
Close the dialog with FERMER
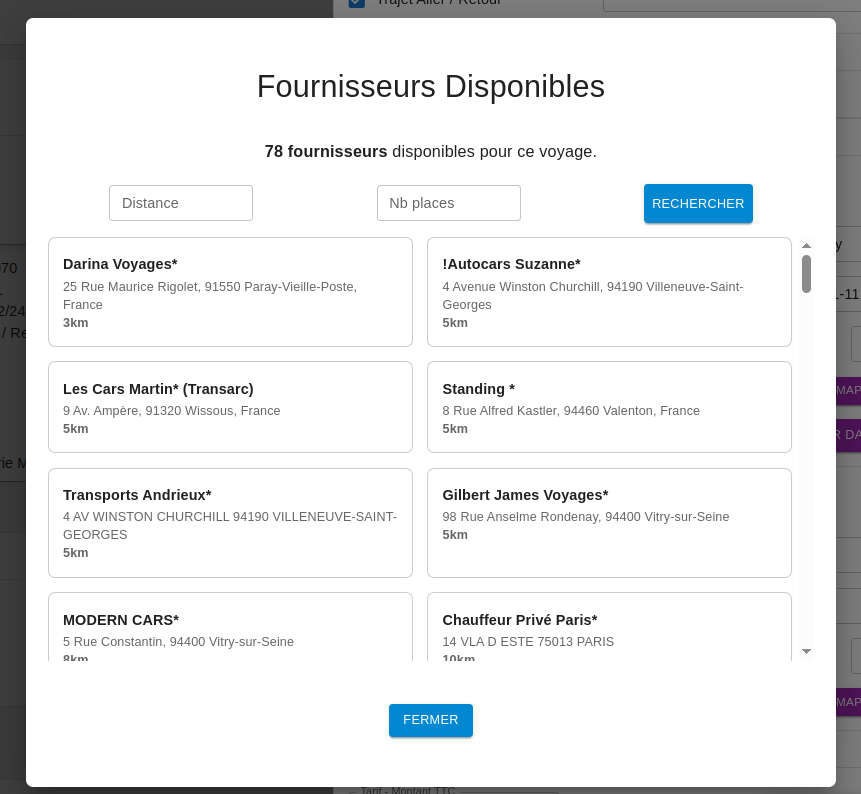pos(430,720)
